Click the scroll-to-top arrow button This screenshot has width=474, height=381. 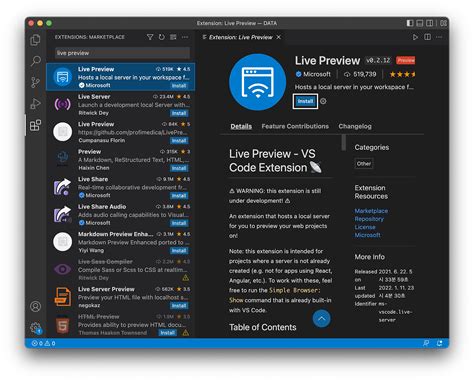pos(321,318)
